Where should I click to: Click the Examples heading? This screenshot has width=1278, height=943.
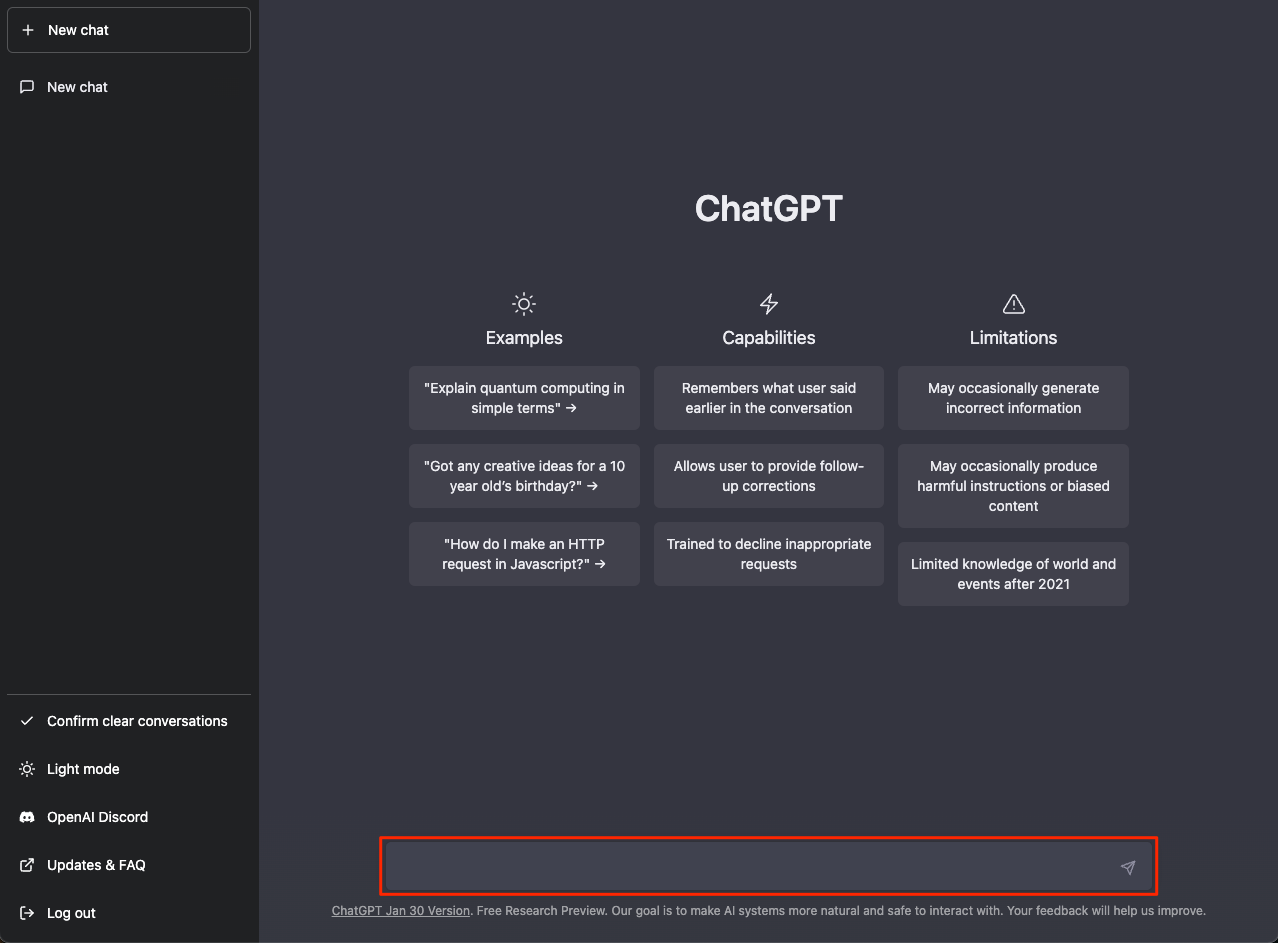pos(524,338)
